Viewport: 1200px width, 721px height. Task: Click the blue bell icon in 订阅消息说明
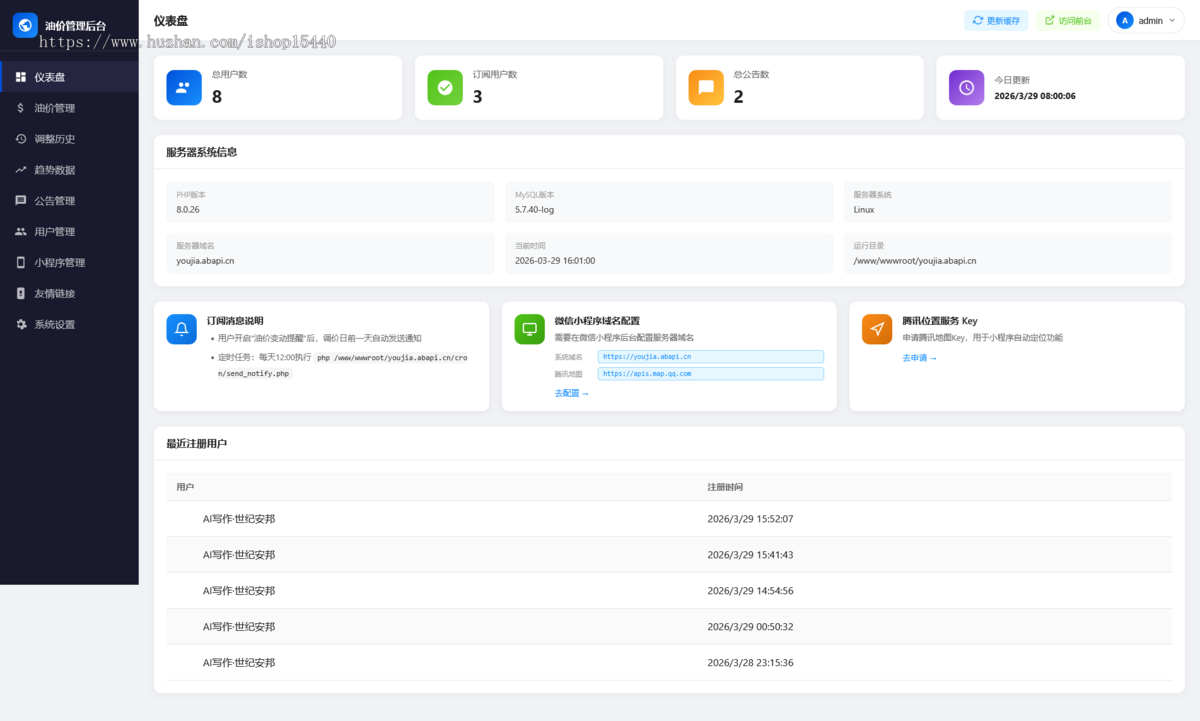[182, 329]
